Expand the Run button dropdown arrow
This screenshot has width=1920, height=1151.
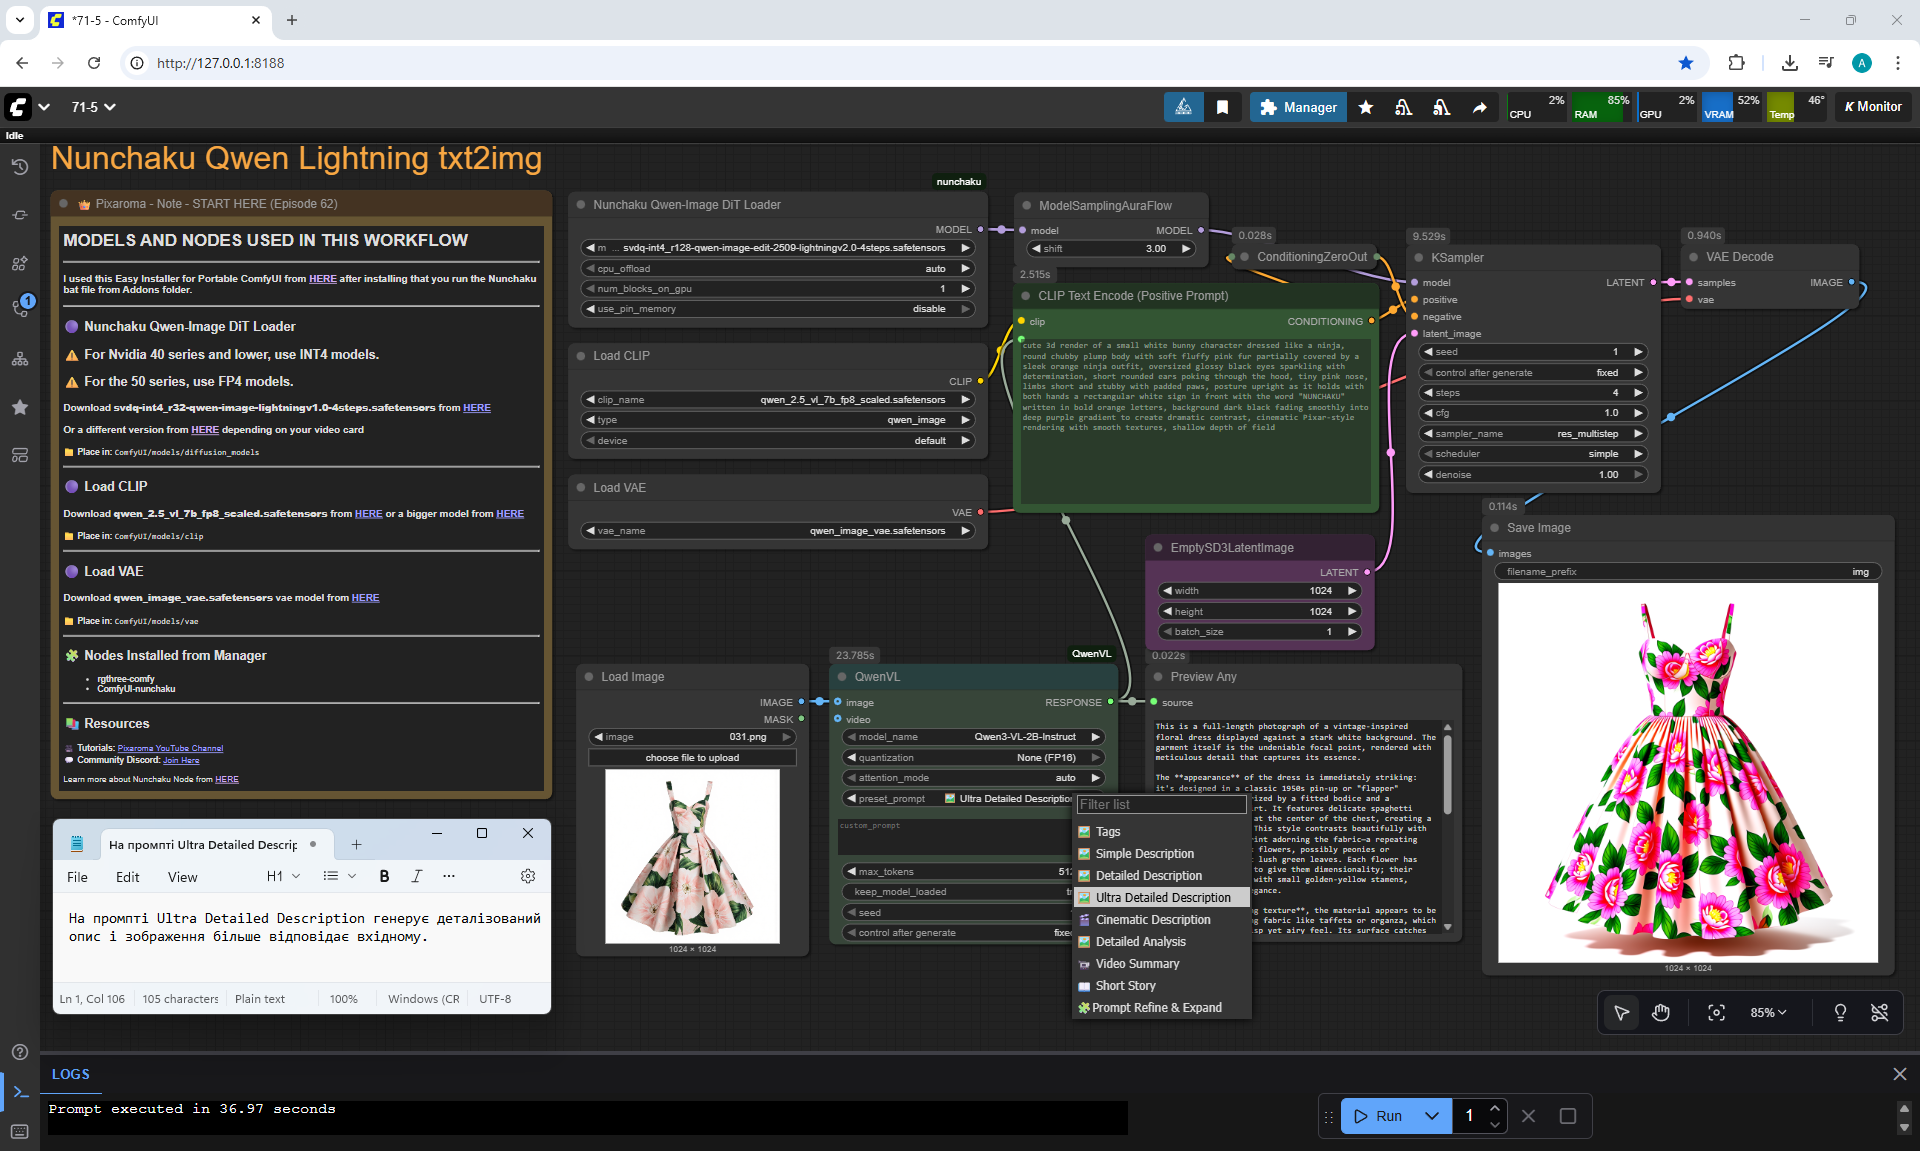(1432, 1116)
